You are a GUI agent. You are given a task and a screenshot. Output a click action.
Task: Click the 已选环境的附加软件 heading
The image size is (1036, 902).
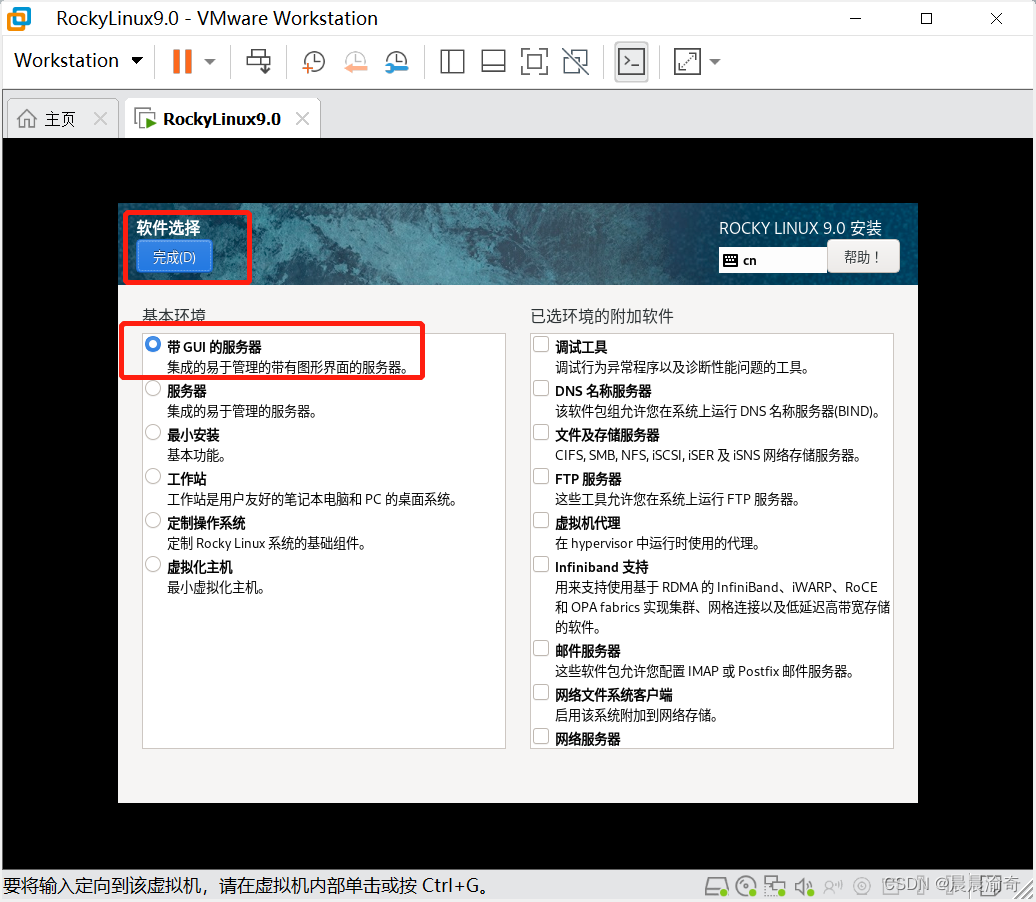tap(602, 317)
